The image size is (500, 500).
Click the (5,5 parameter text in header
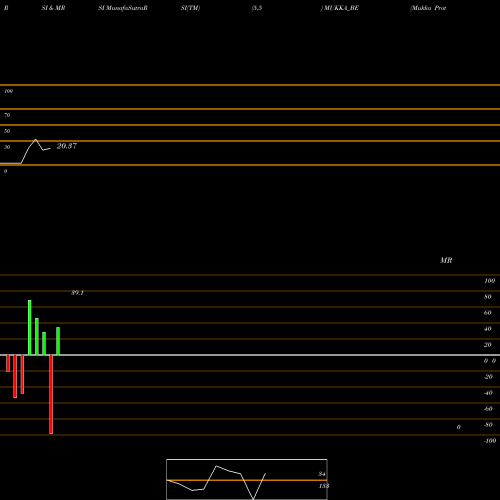257,8
